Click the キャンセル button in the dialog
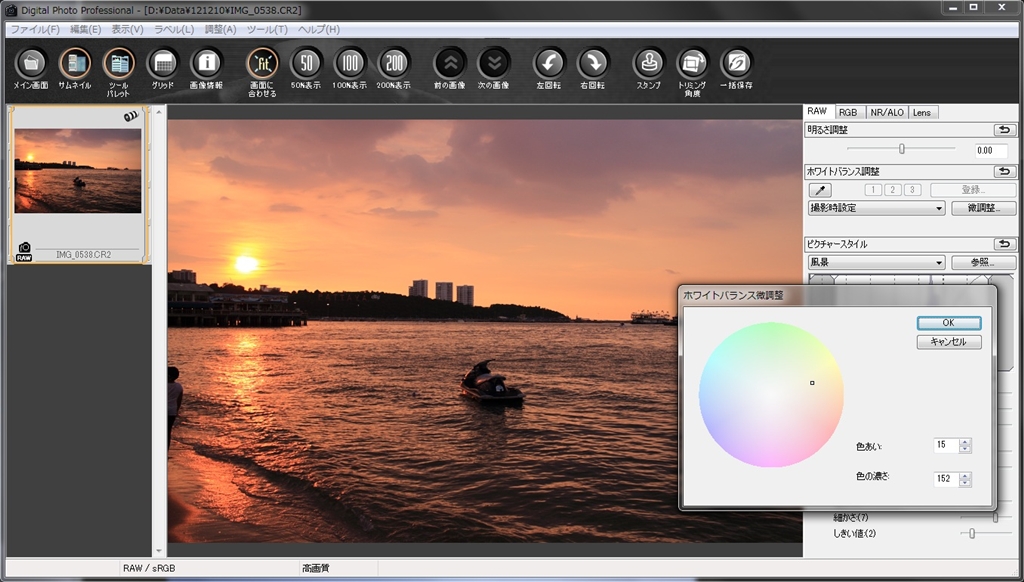The height and width of the screenshot is (582, 1024). point(948,342)
